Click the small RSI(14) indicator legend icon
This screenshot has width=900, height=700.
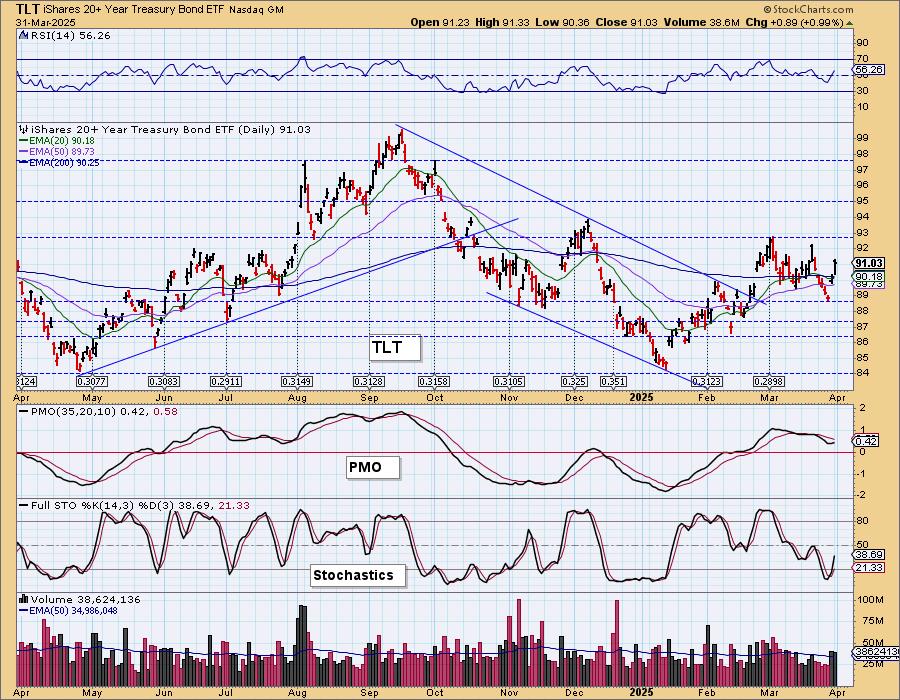pos(24,35)
